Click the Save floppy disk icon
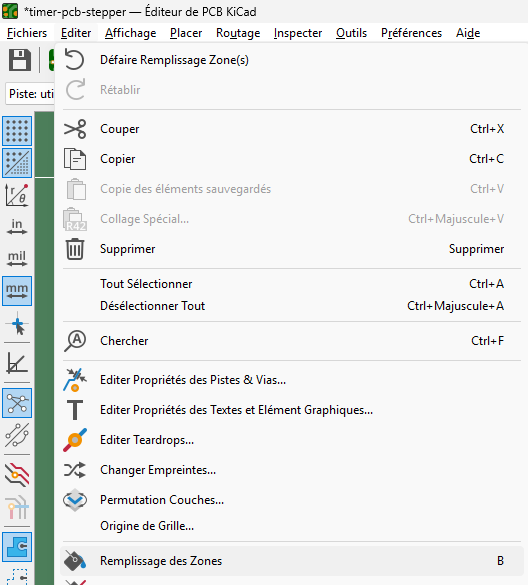 pos(19,60)
